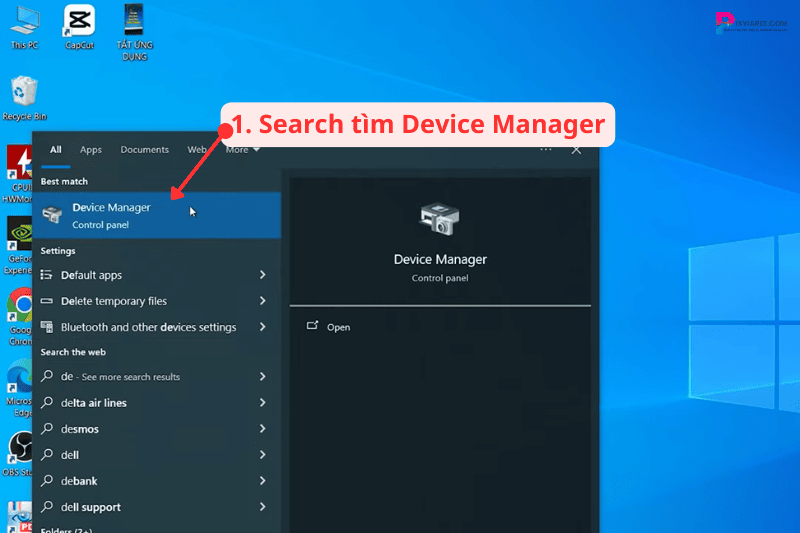Select the All search tab
The height and width of the screenshot is (533, 800).
(56, 150)
